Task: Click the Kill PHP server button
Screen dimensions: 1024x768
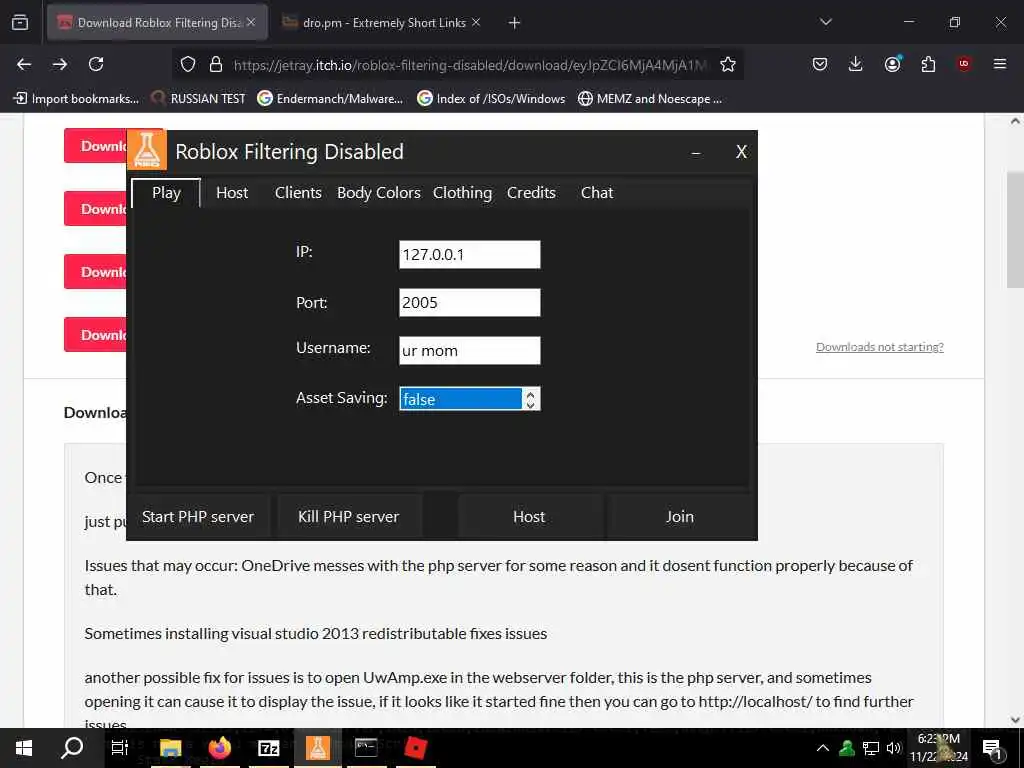Action: point(349,517)
